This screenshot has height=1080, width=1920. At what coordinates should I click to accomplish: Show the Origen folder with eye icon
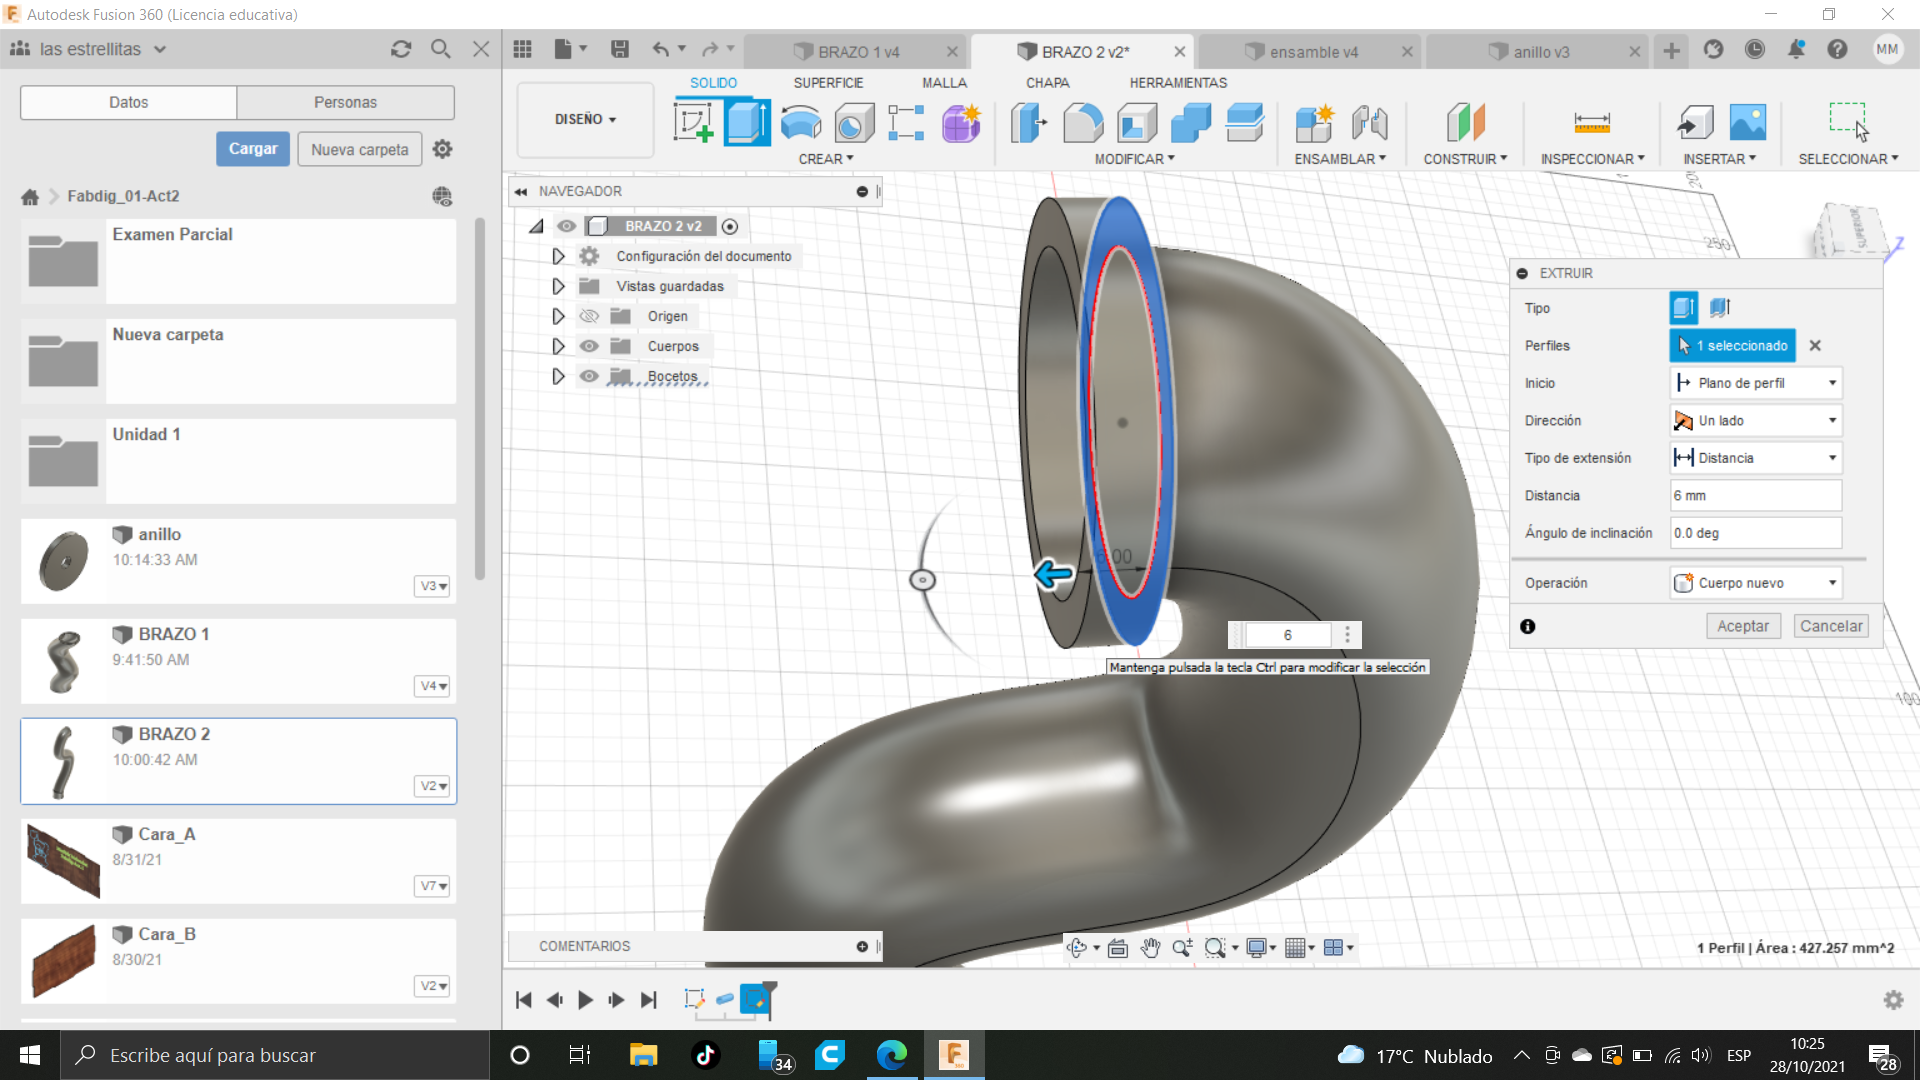click(589, 316)
